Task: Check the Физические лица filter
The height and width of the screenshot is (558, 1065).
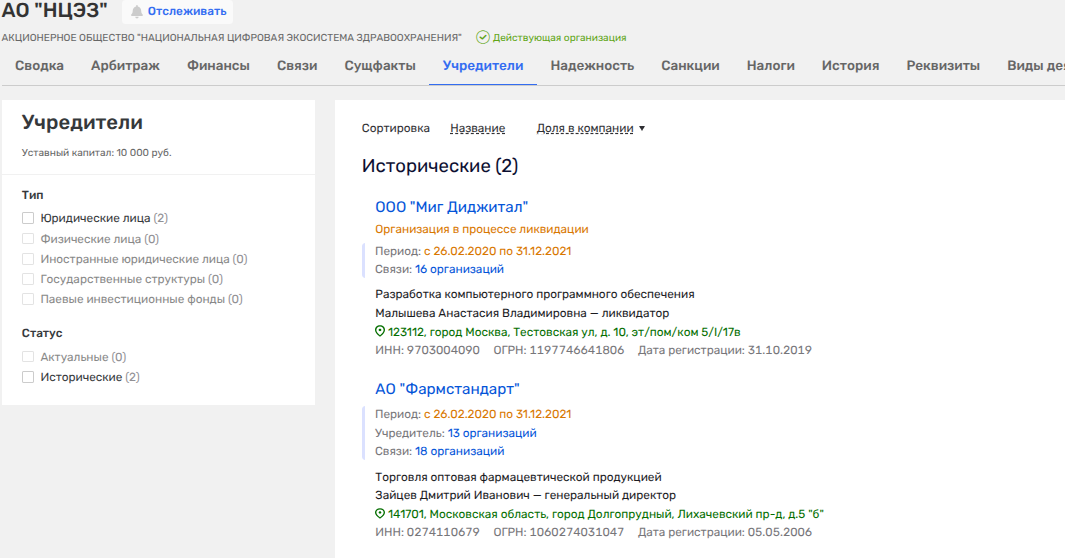Action: point(28,239)
